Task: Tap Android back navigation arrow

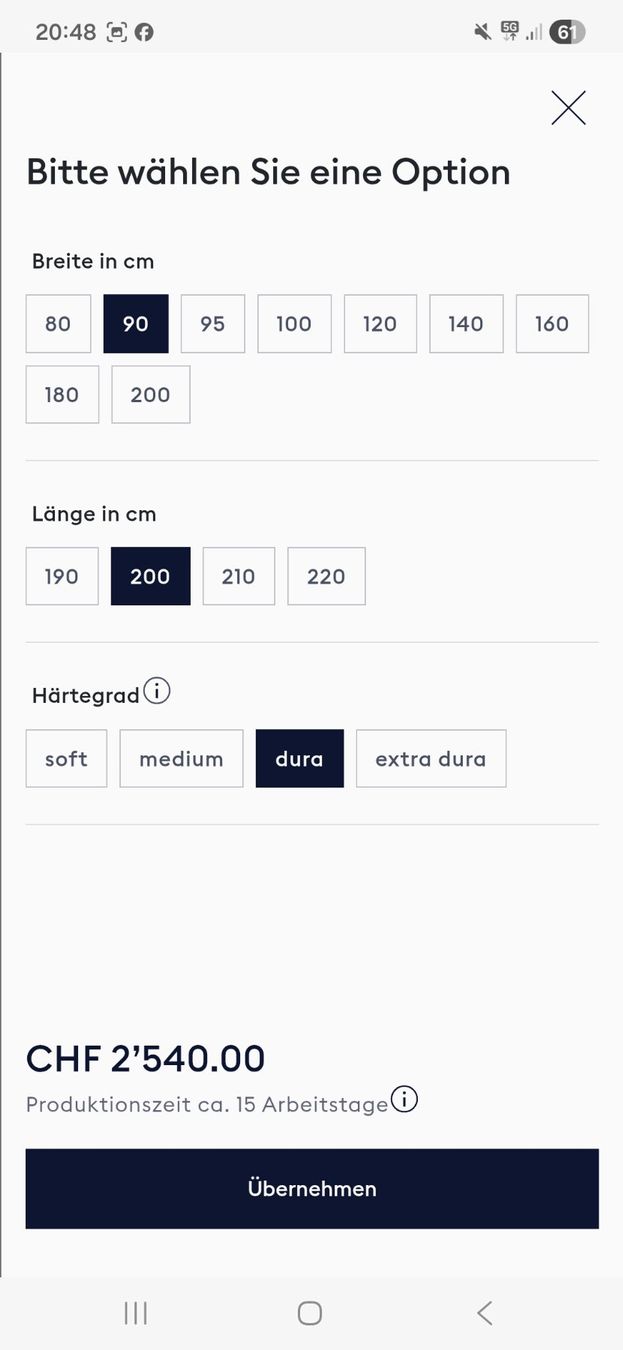Action: pos(484,1313)
